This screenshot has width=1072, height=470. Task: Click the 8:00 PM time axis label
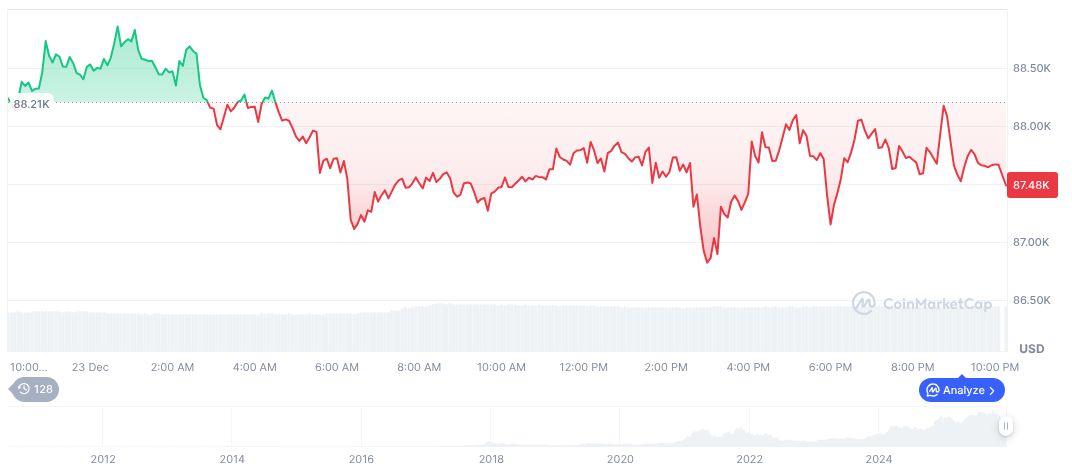[912, 367]
